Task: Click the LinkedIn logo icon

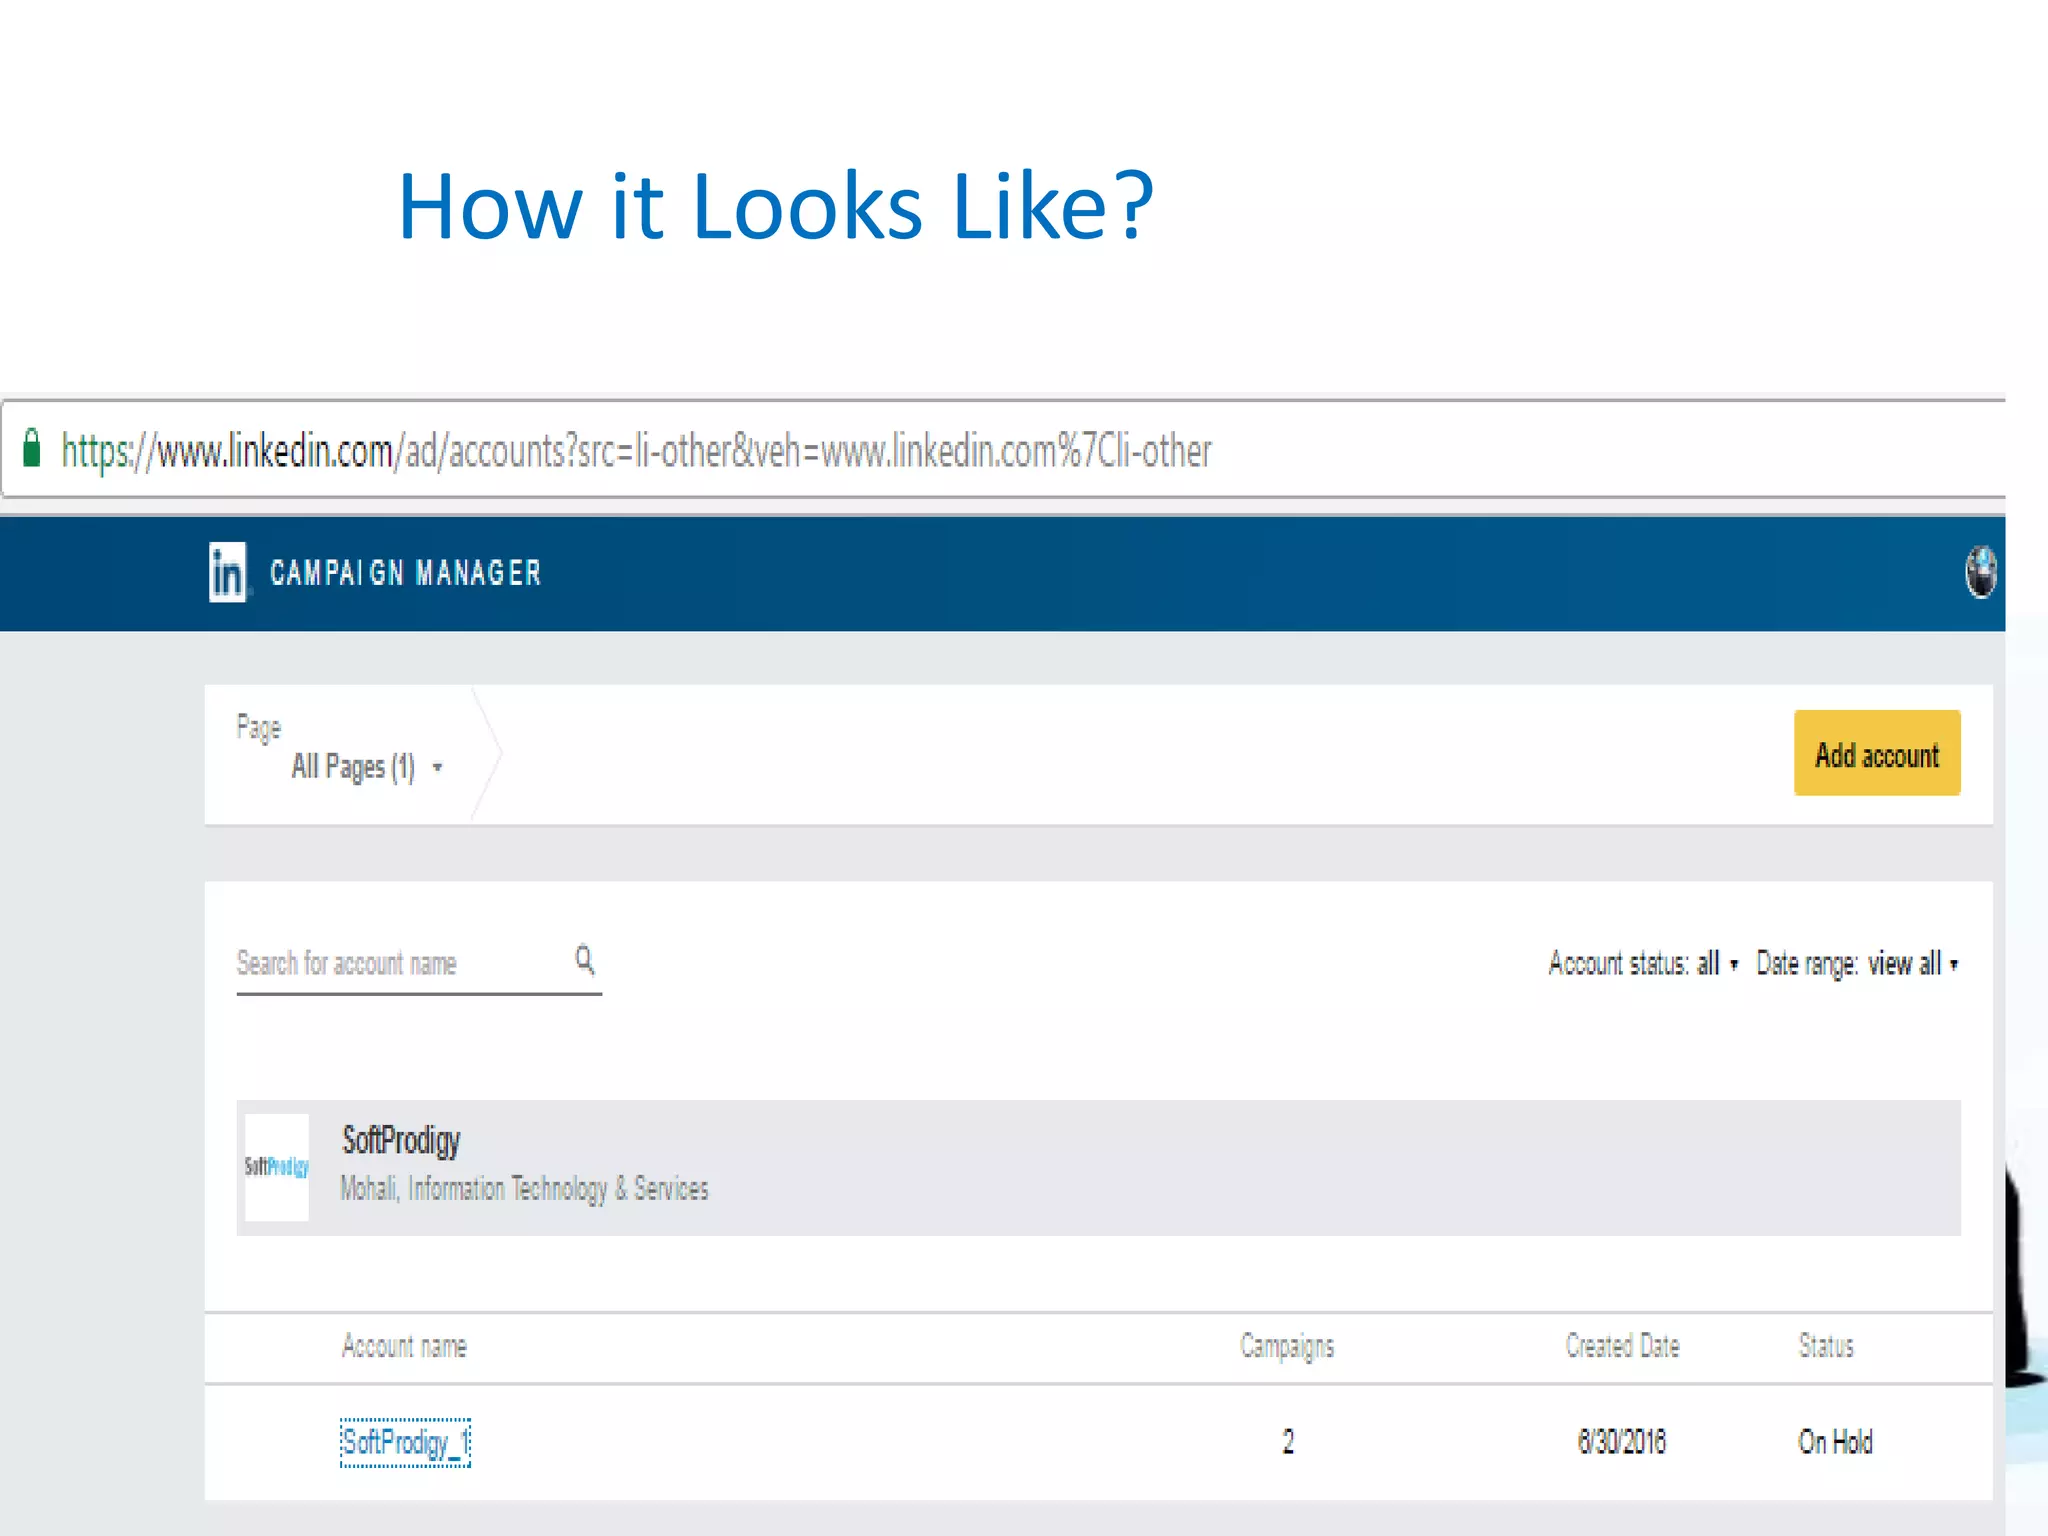Action: coord(227,573)
